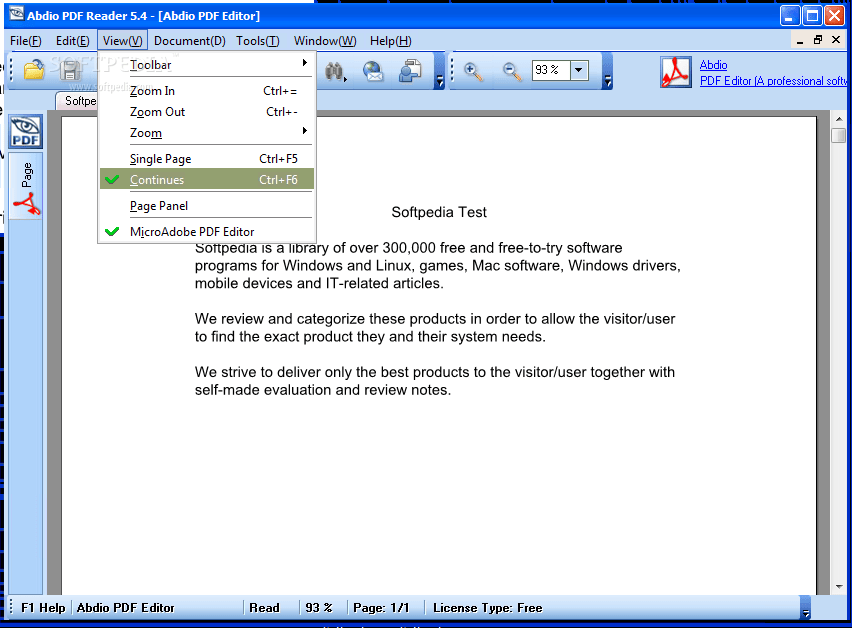Select Zoom In from View menu
Viewport: 852px width, 628px height.
tap(152, 91)
